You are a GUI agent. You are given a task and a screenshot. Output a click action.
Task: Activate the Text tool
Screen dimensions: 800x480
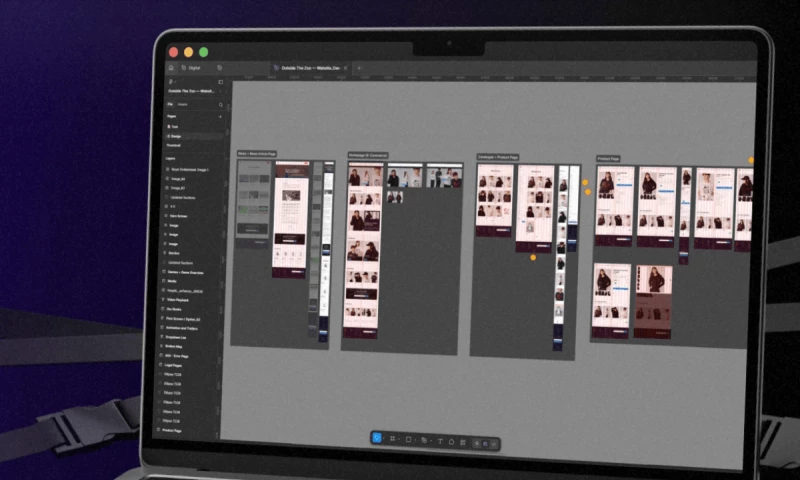[x=440, y=440]
